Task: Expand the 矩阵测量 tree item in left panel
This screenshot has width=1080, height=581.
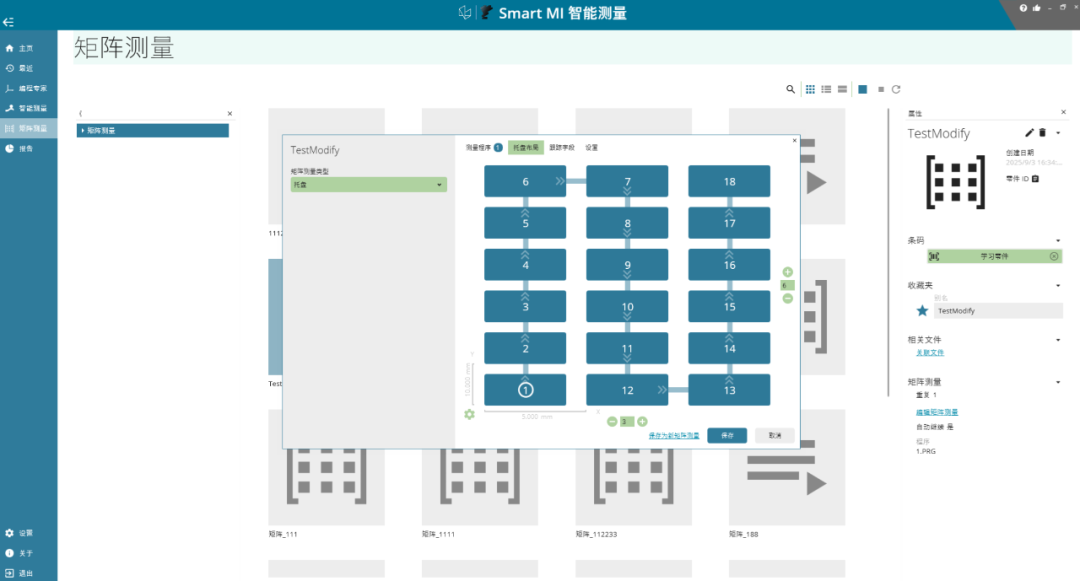Action: 153,130
